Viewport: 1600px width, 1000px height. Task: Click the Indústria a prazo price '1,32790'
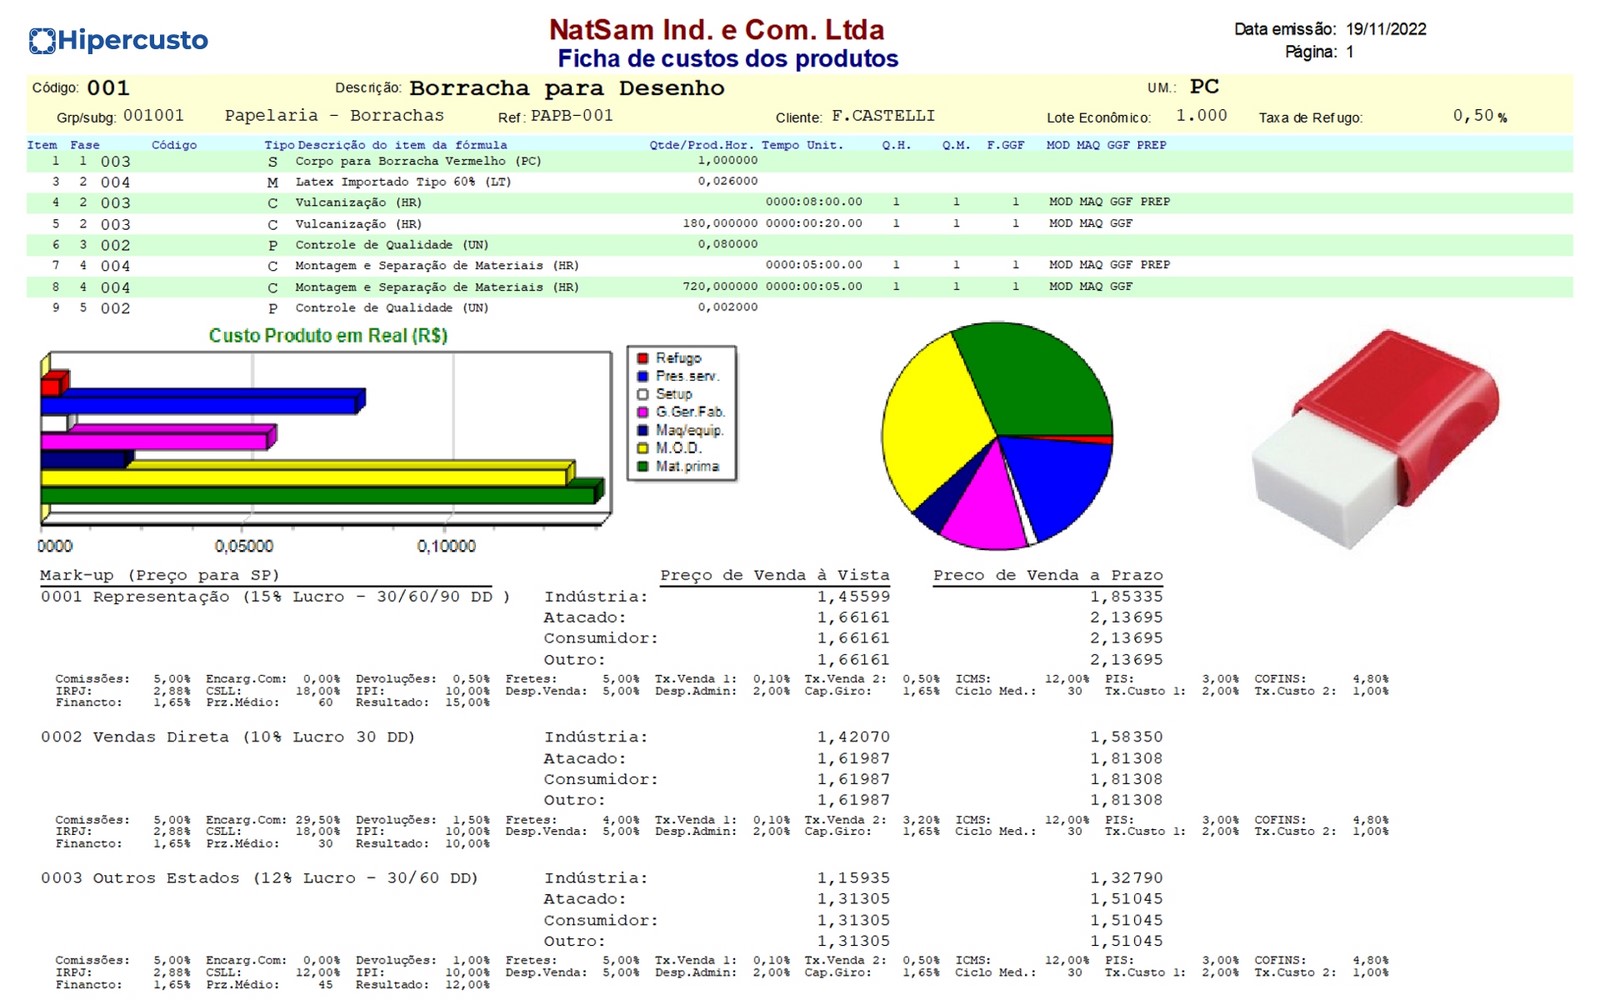coord(1126,879)
